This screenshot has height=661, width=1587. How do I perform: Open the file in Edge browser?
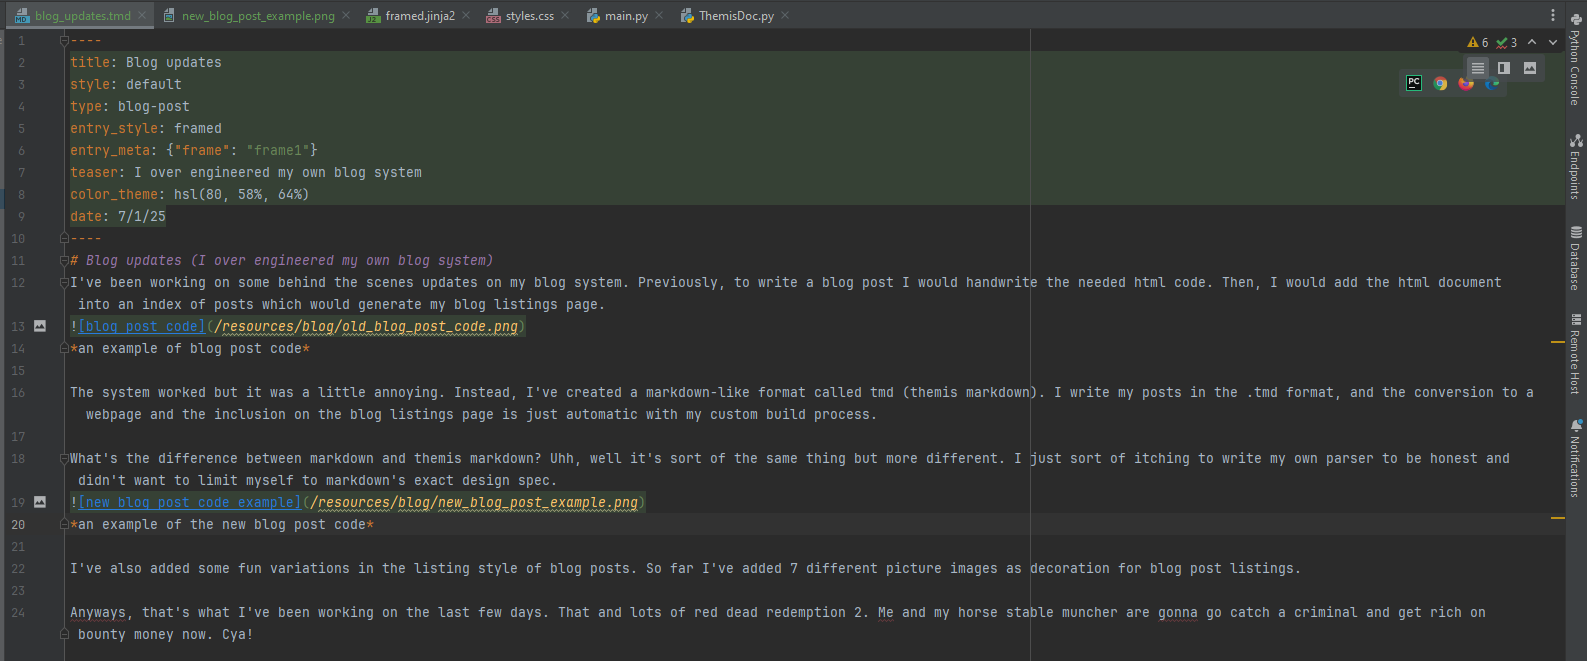(1492, 83)
